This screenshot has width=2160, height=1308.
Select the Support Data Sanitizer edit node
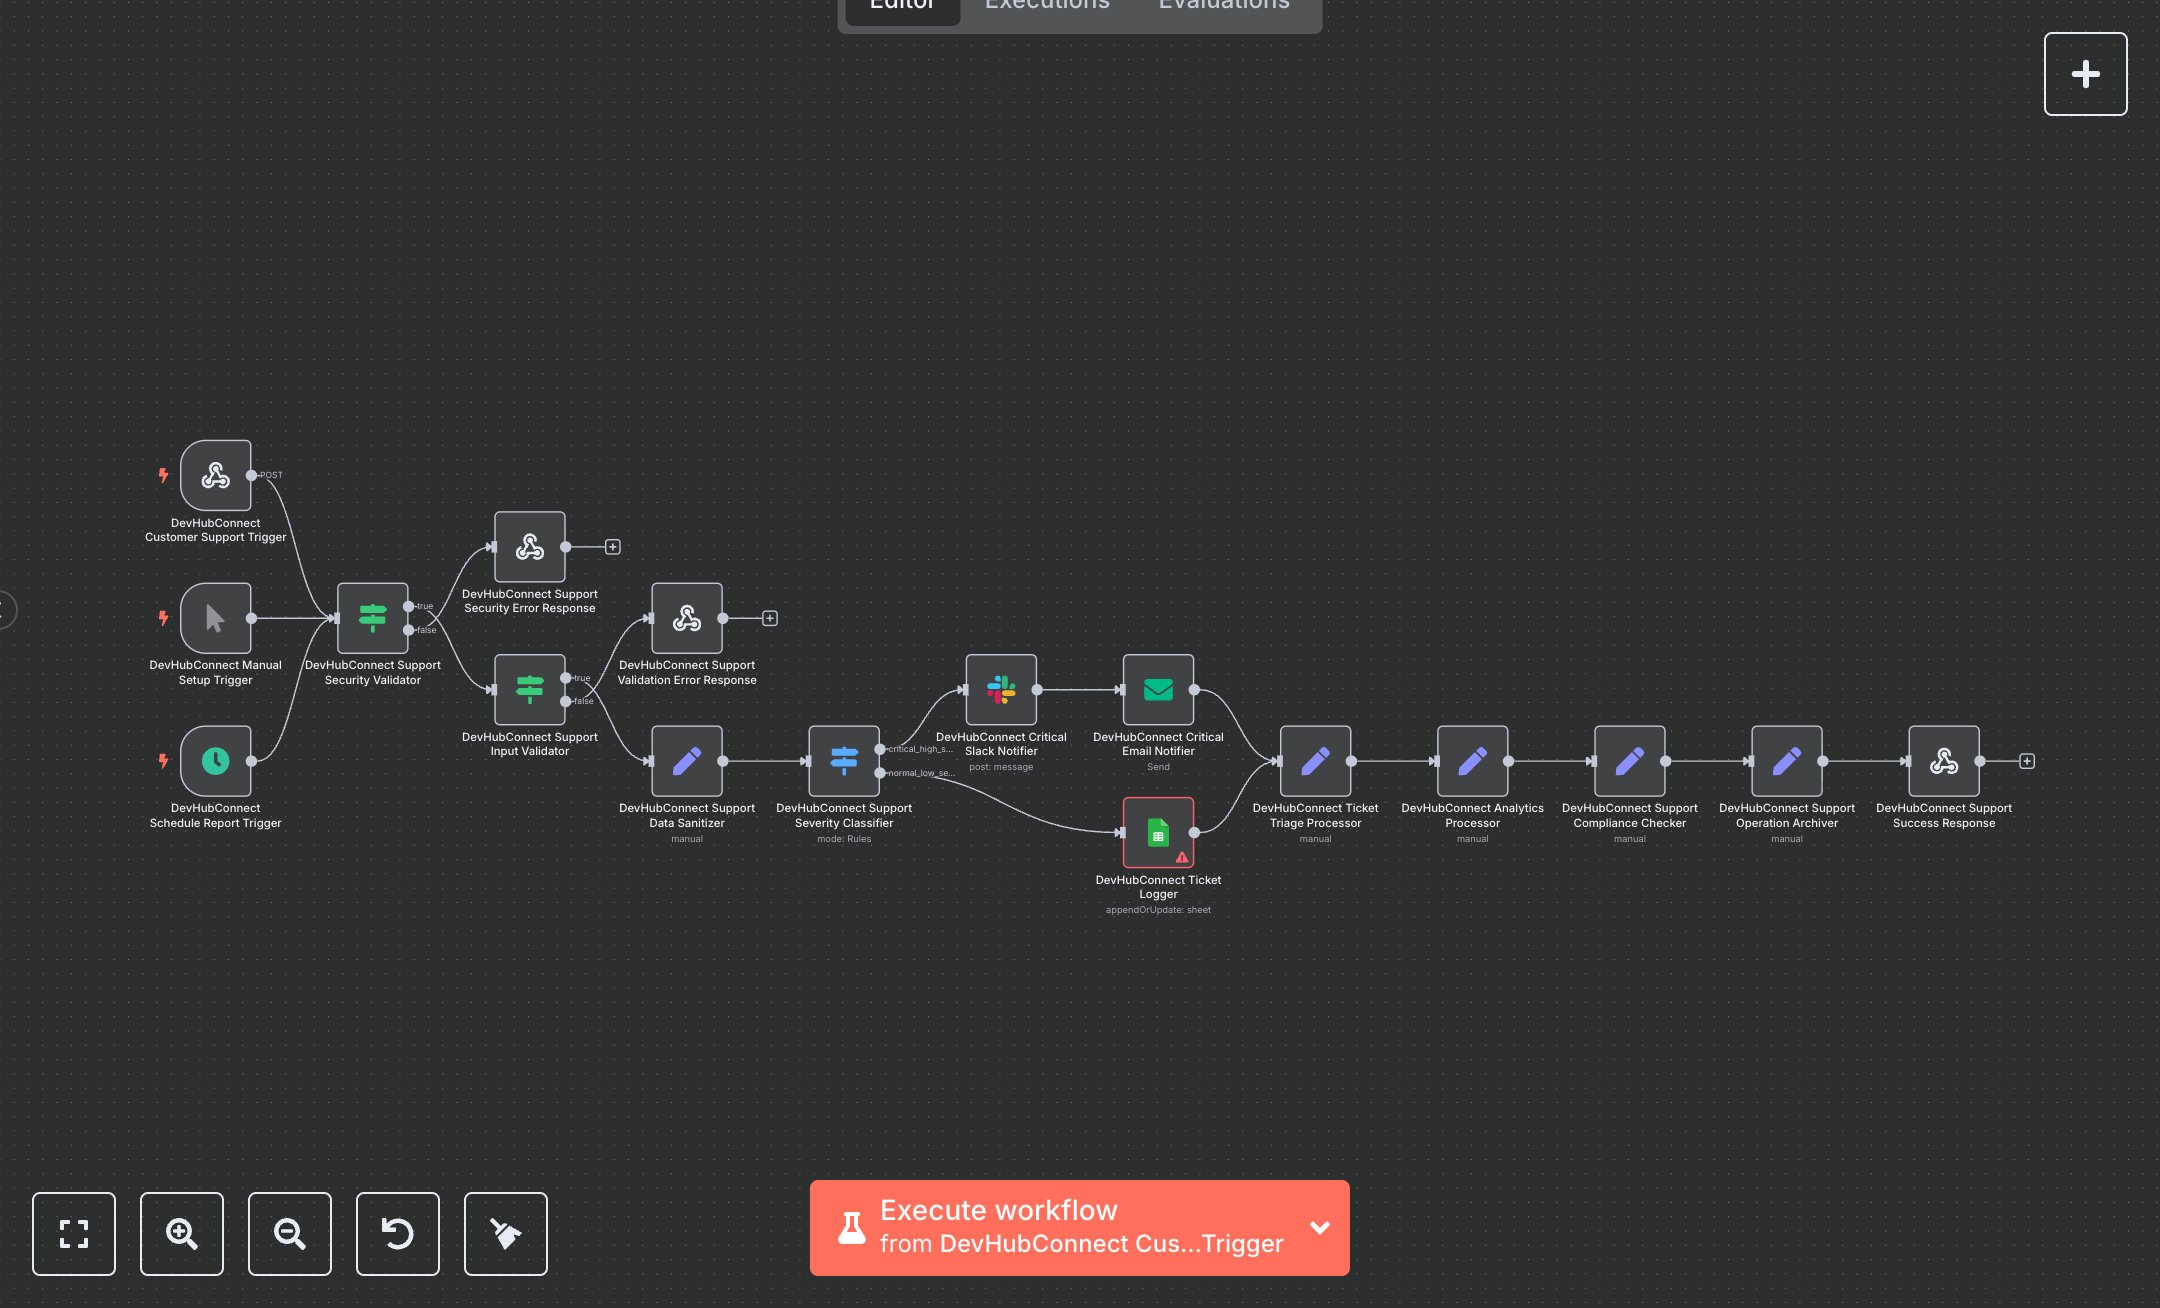pos(687,761)
